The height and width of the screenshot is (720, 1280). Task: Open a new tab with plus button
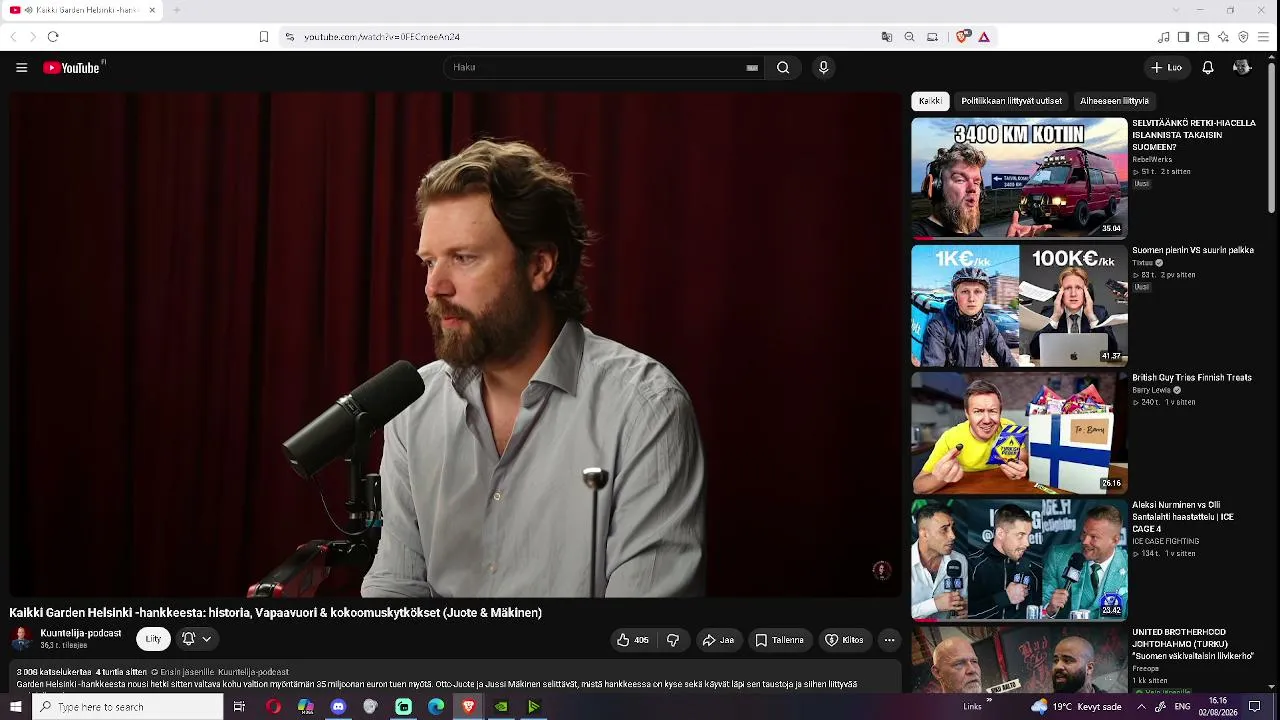click(x=176, y=10)
